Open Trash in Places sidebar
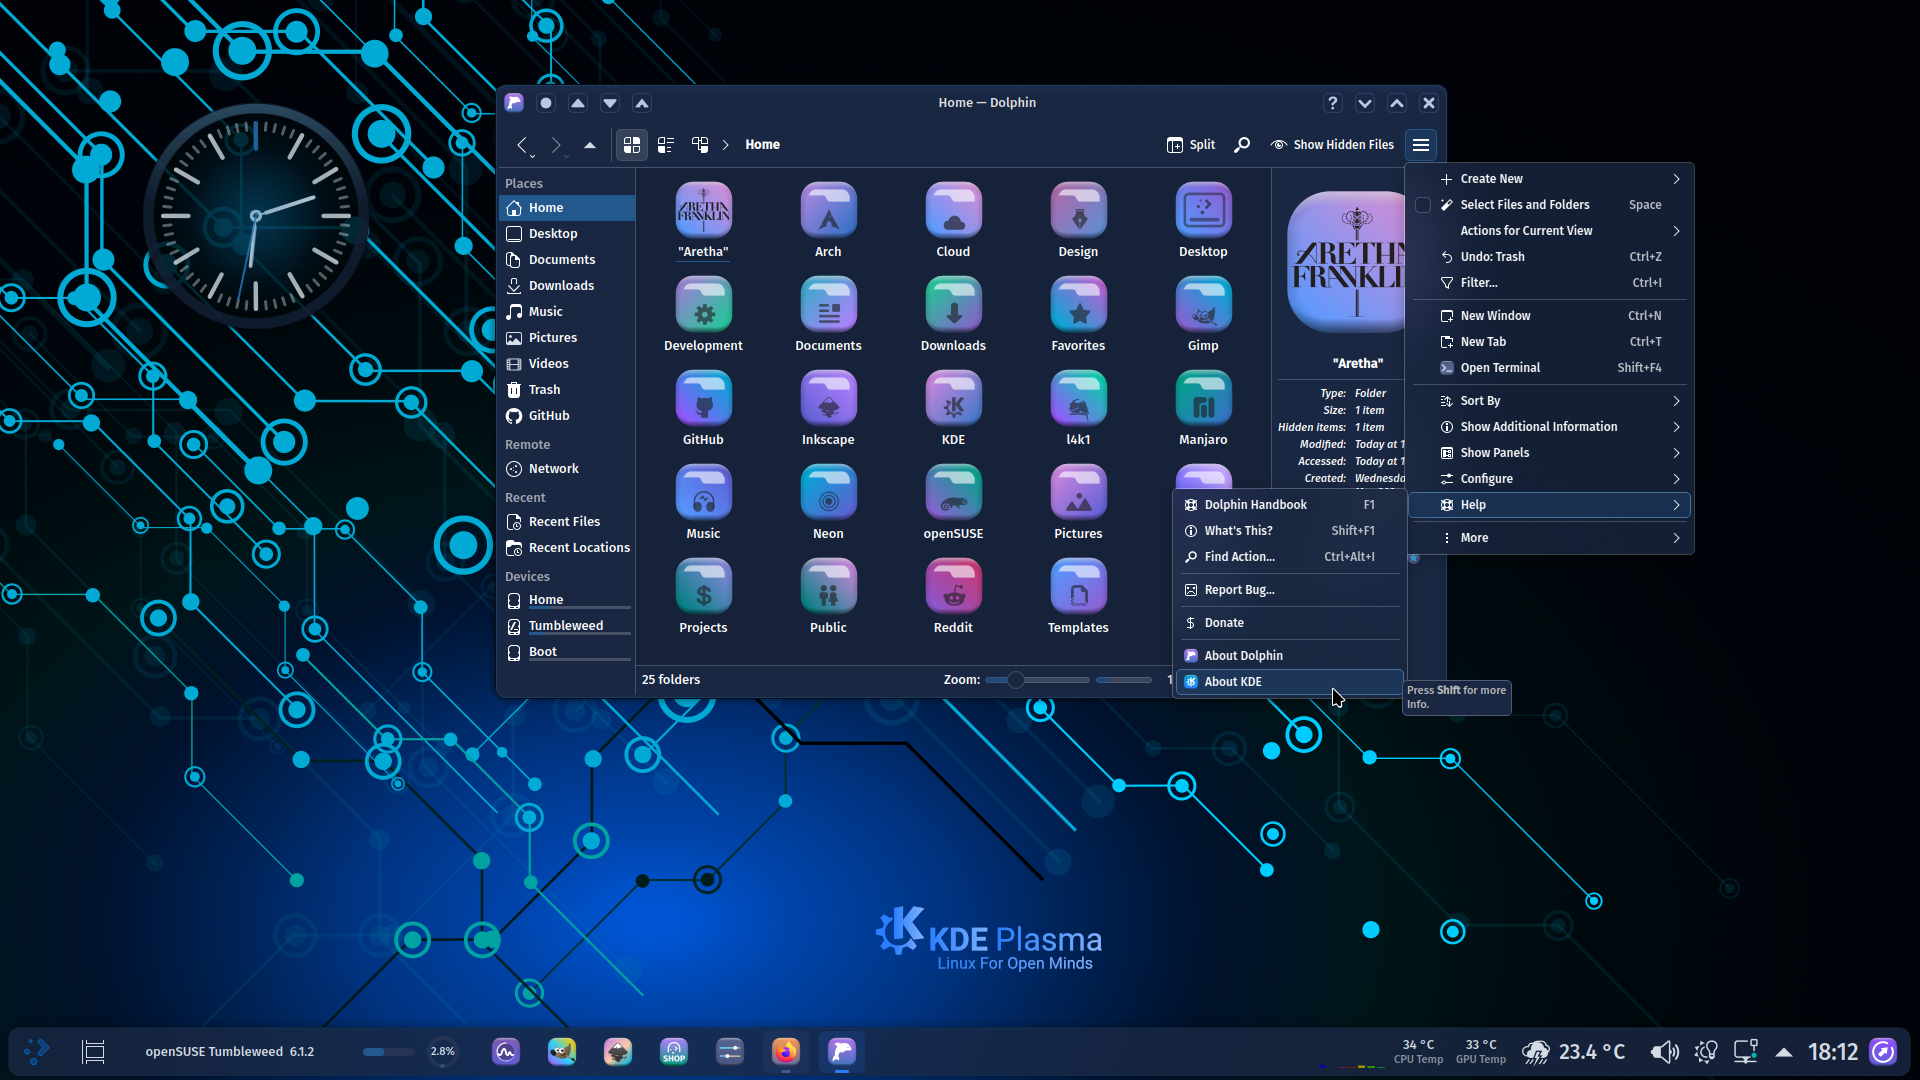 coord(567,390)
